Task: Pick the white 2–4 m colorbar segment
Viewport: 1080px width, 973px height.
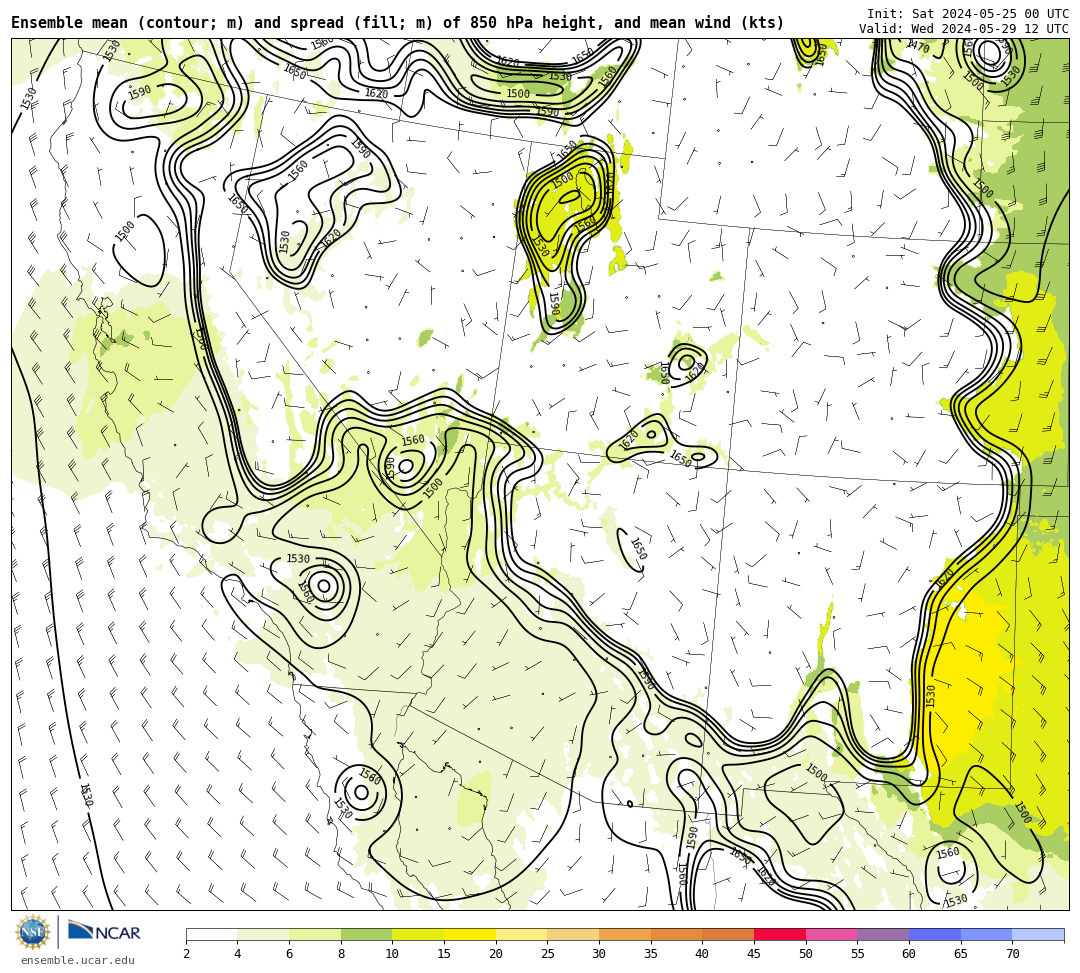Action: 211,934
